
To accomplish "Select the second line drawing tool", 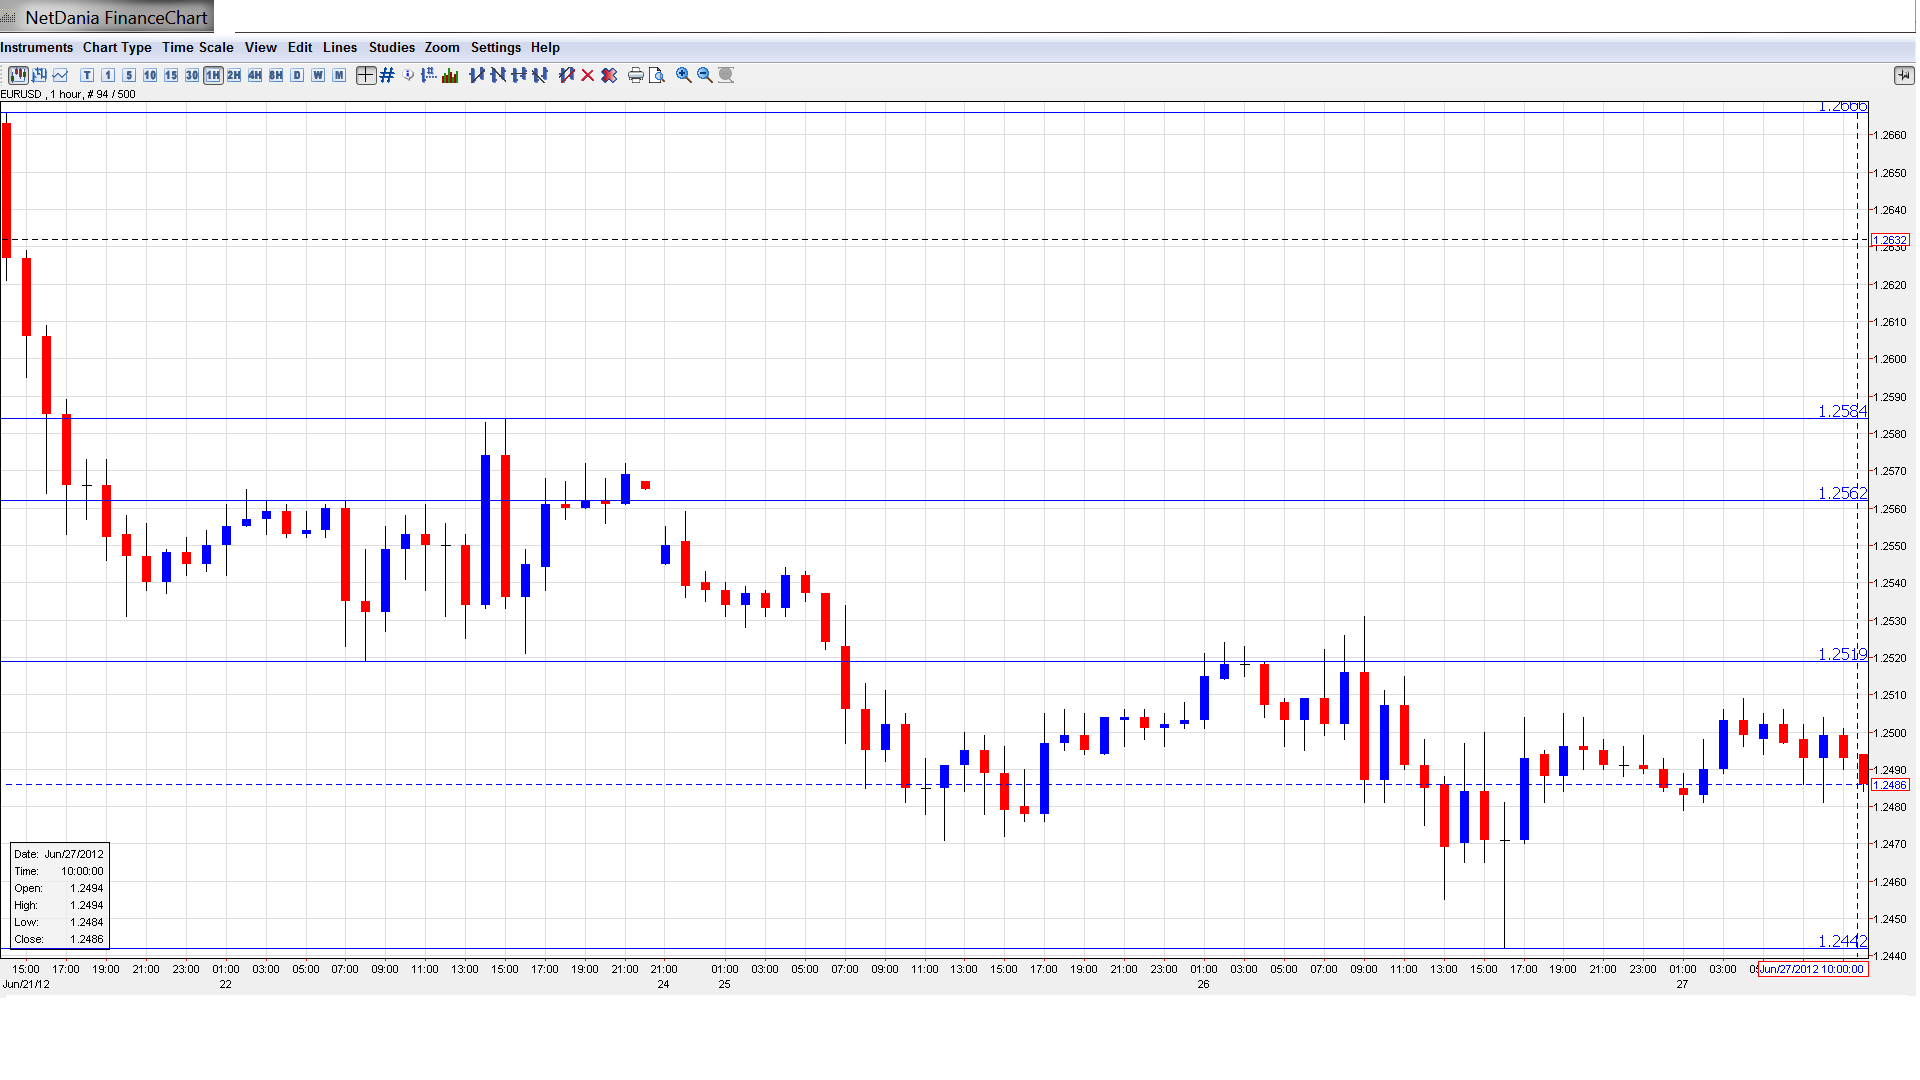I will pyautogui.click(x=498, y=75).
